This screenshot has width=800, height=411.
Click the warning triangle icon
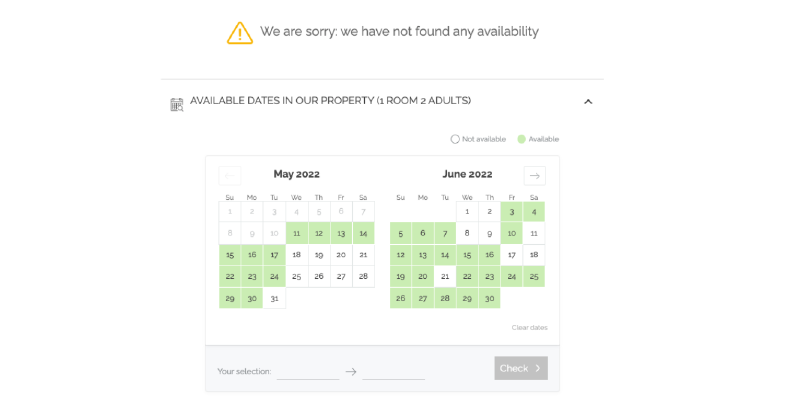click(240, 33)
